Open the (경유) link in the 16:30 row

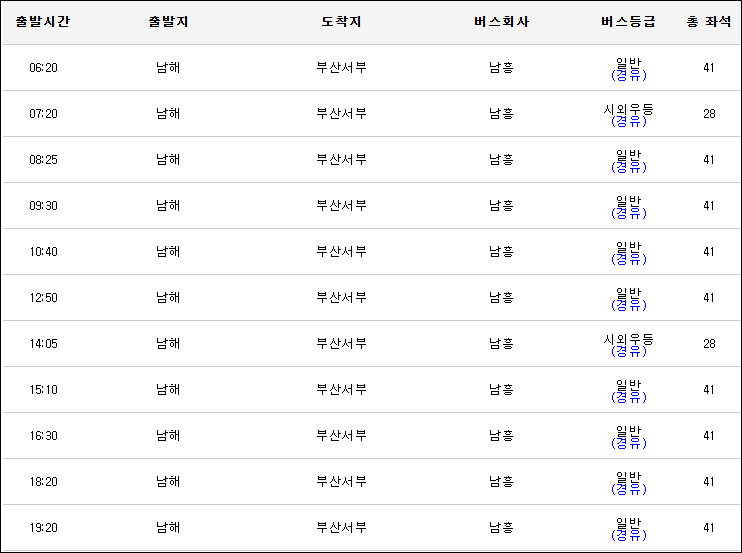point(628,443)
